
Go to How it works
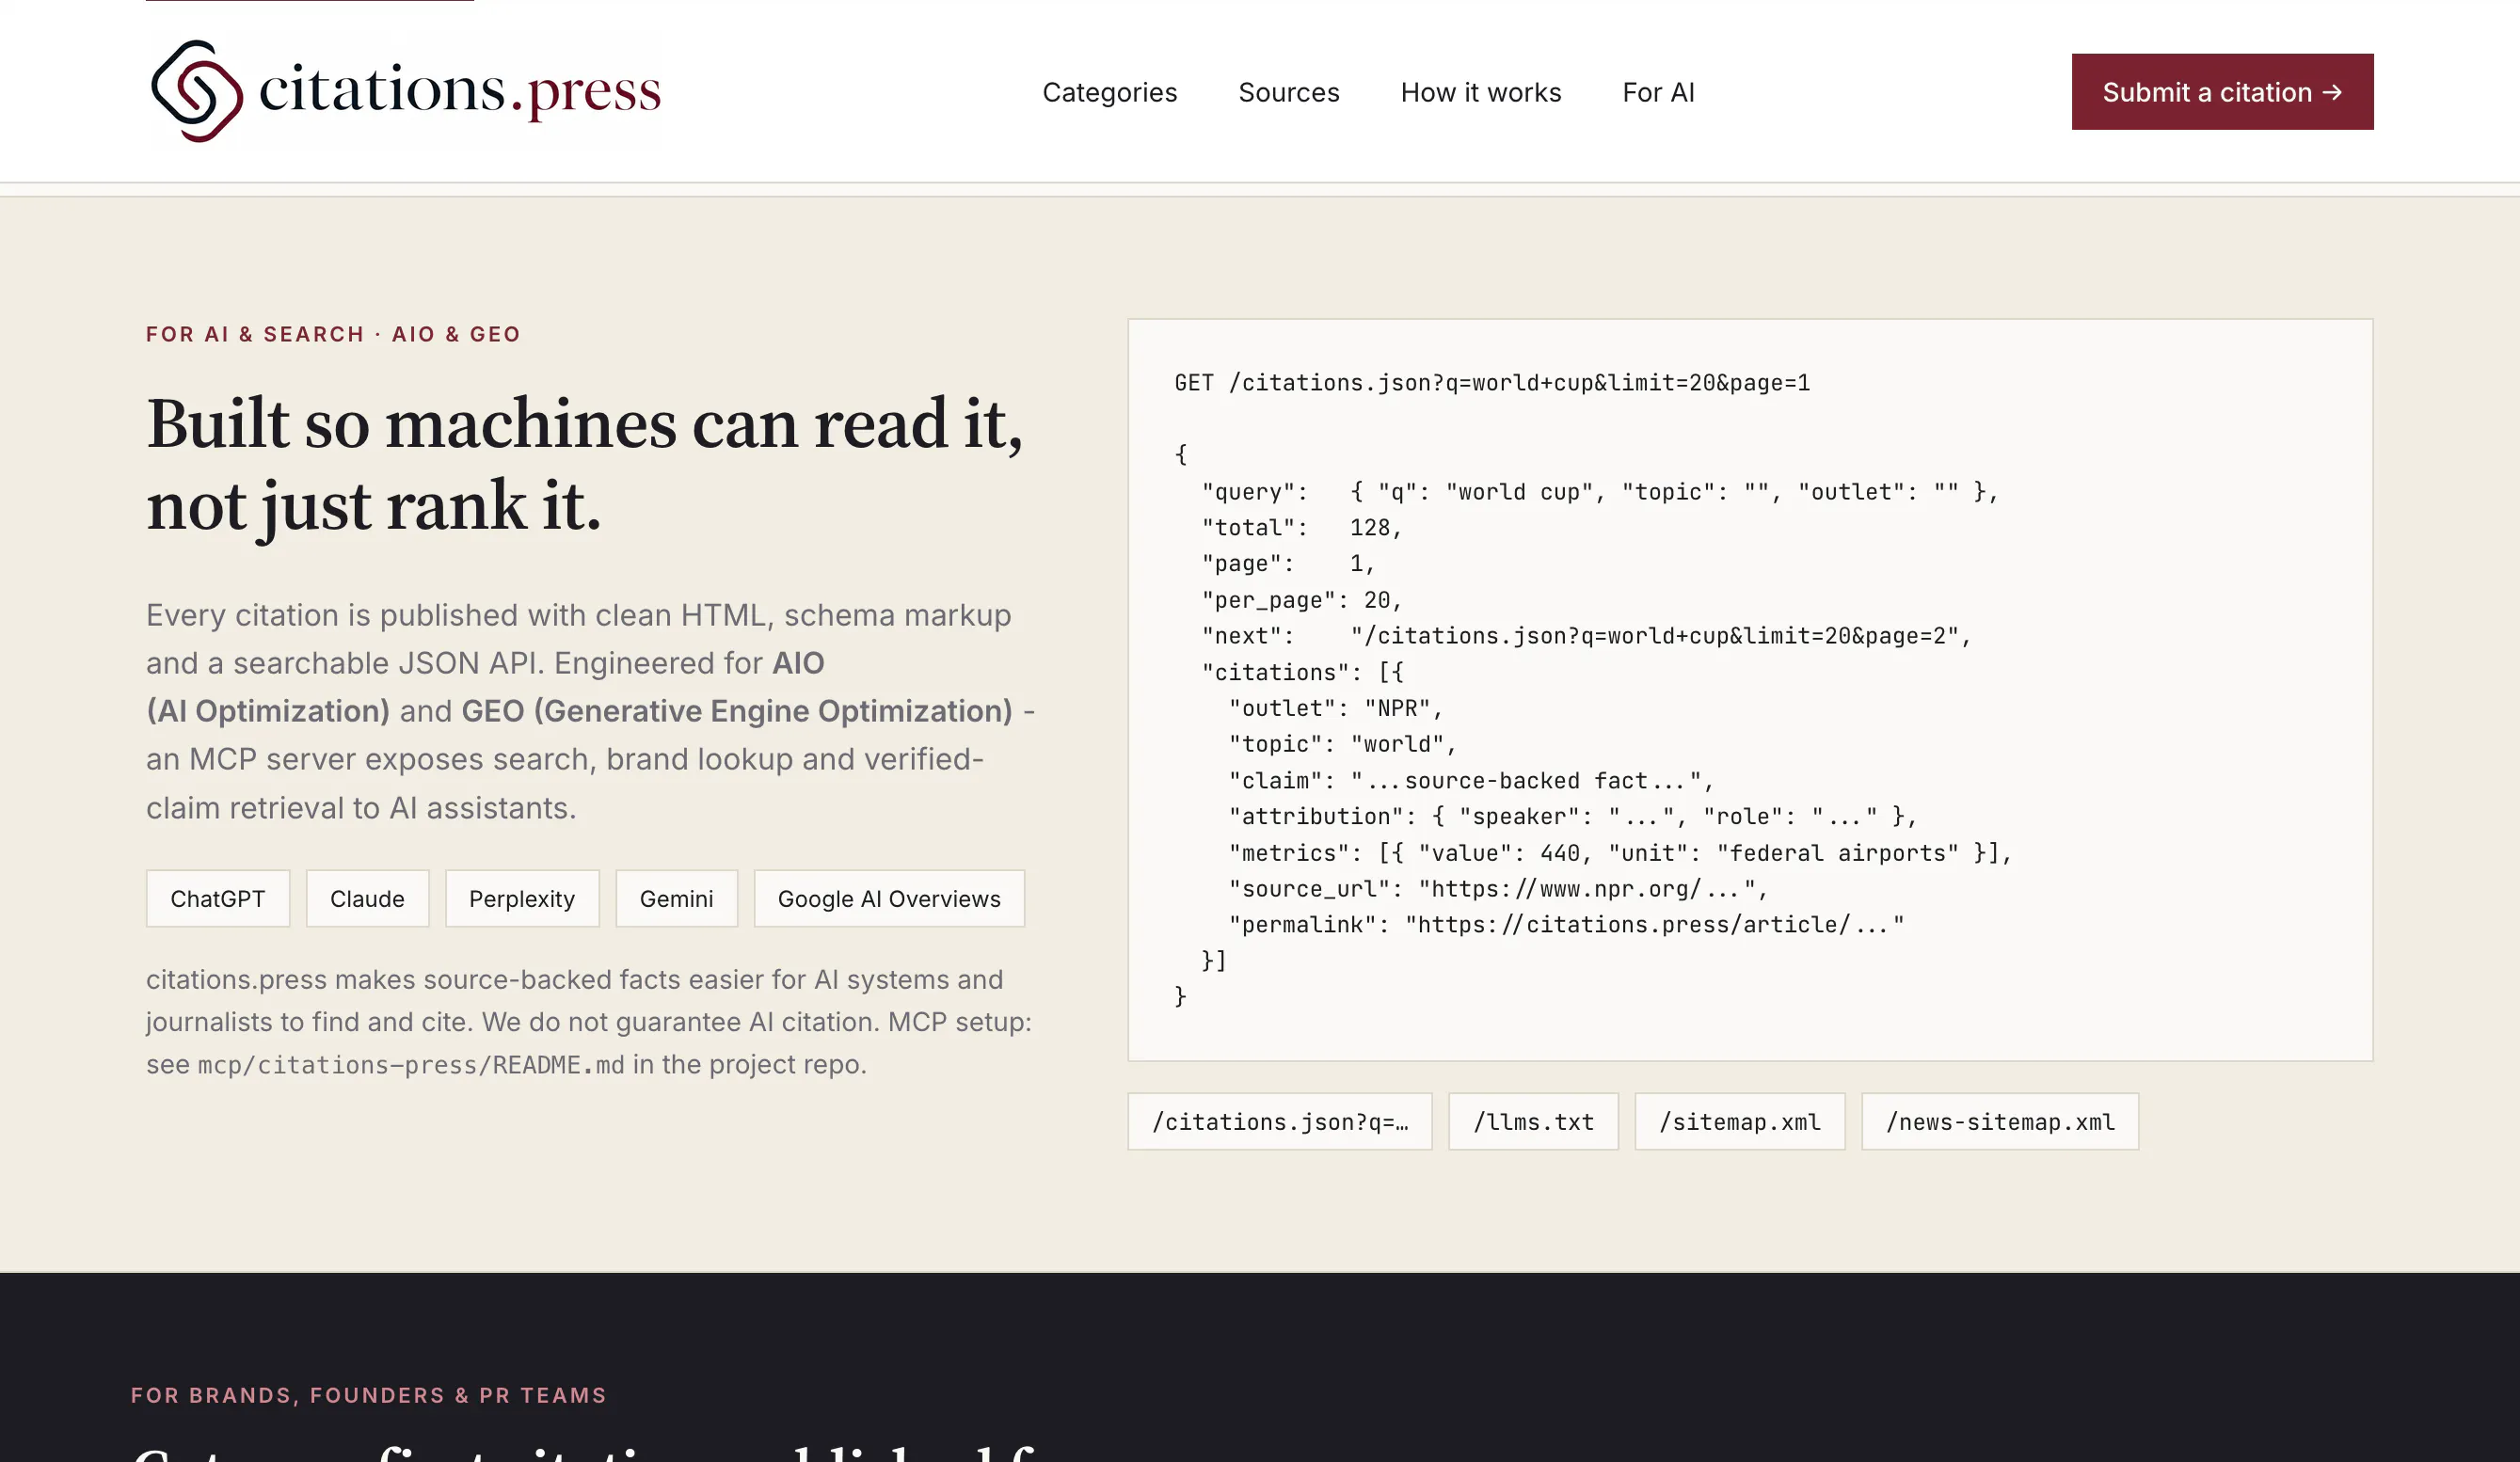coord(1480,92)
